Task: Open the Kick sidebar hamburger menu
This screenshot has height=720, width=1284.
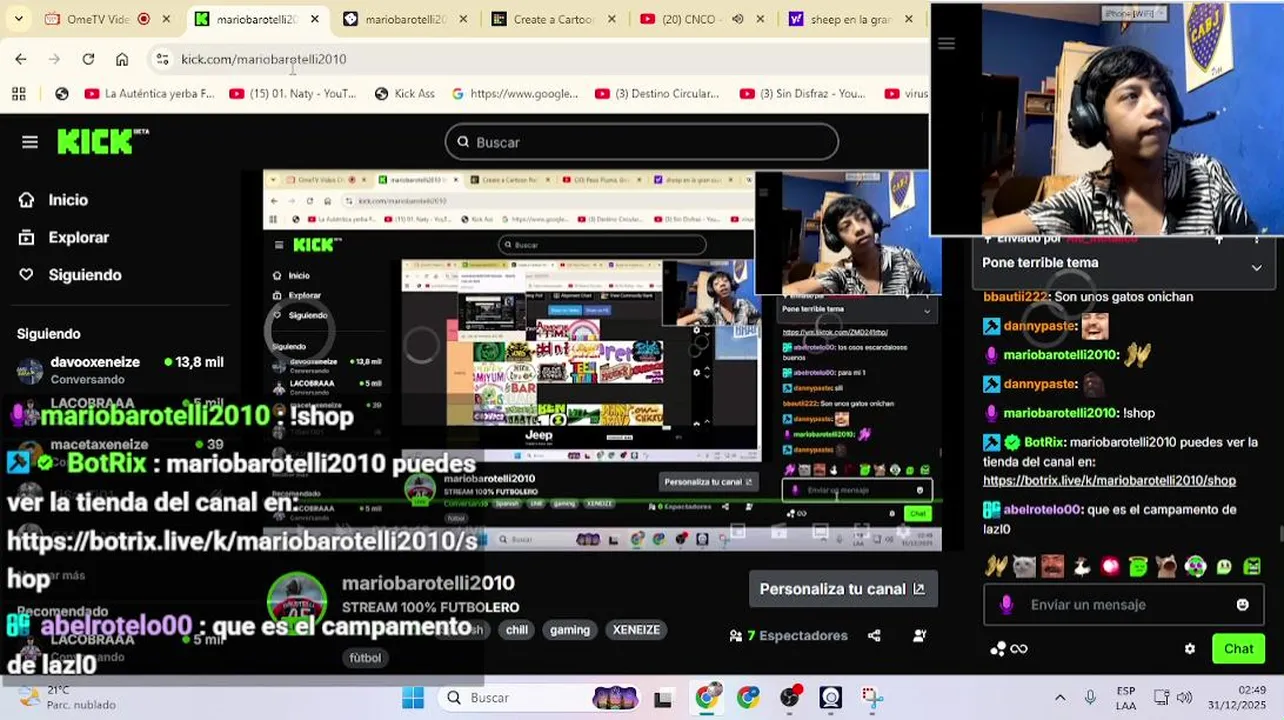Action: click(x=30, y=142)
